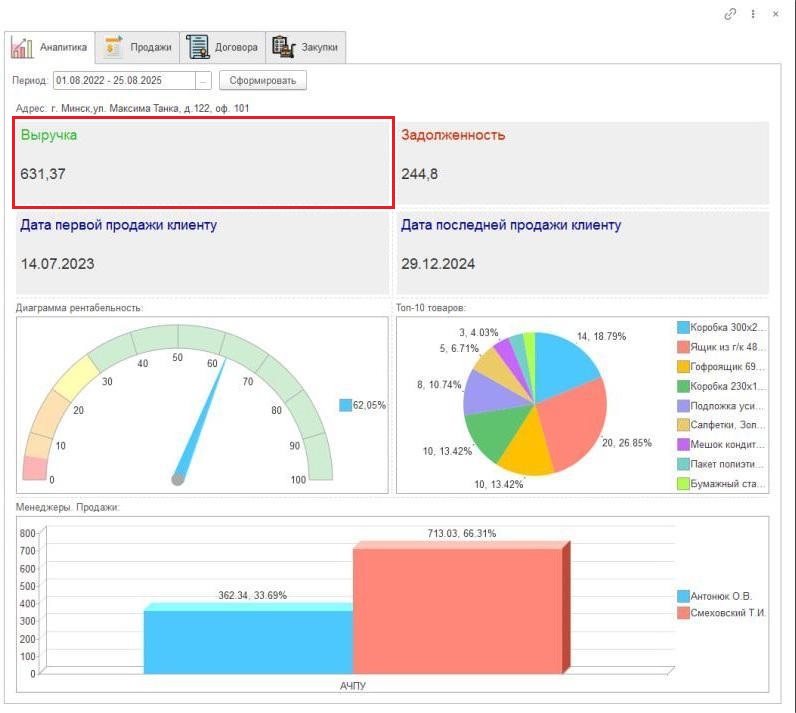The image size is (796, 713).
Task: Select the Задолженность panel
Action: [582, 162]
